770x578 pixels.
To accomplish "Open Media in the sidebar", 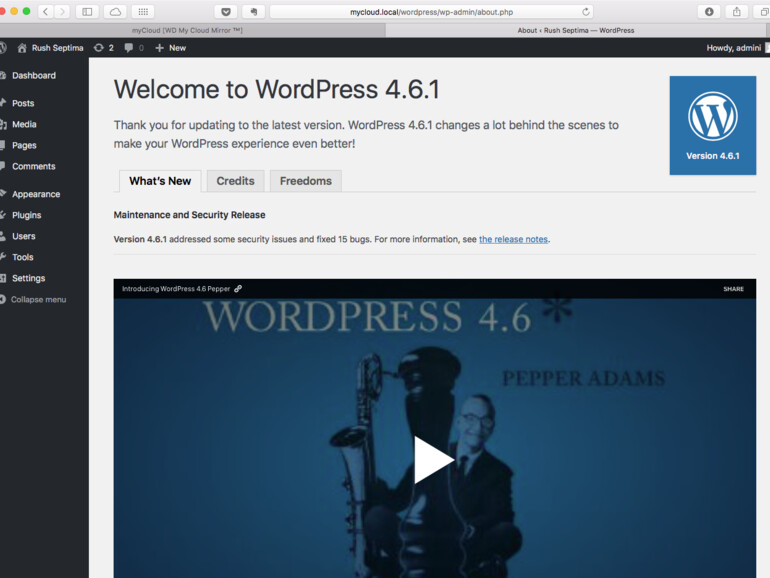I will [24, 125].
